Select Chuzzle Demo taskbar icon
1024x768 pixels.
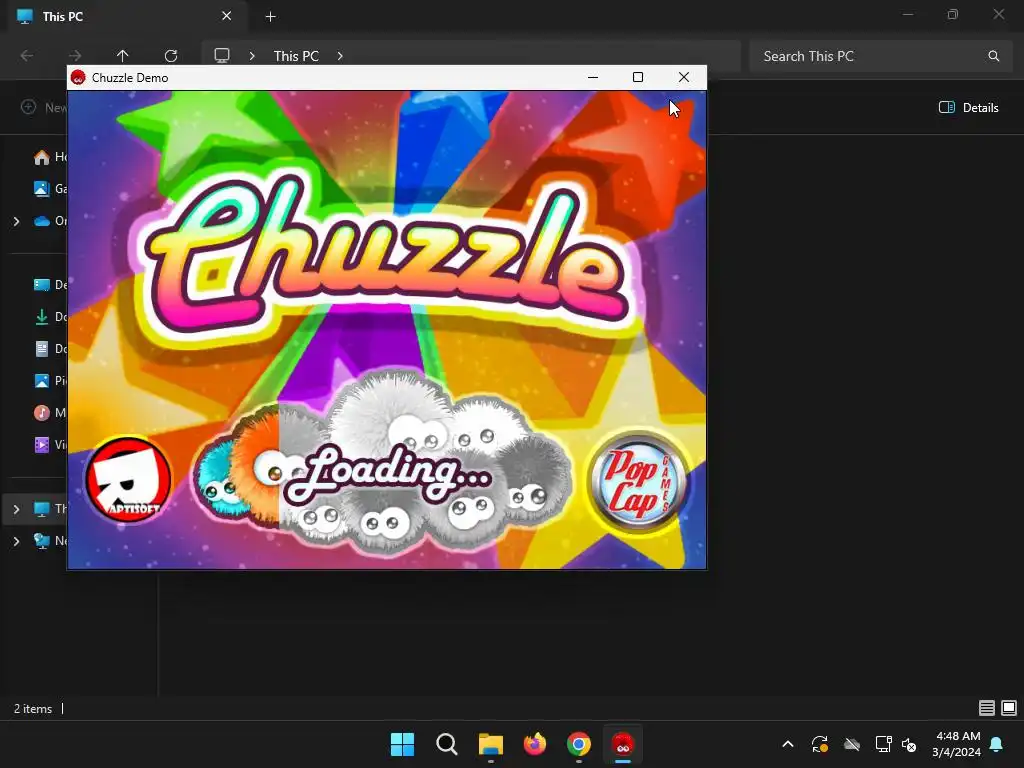623,744
